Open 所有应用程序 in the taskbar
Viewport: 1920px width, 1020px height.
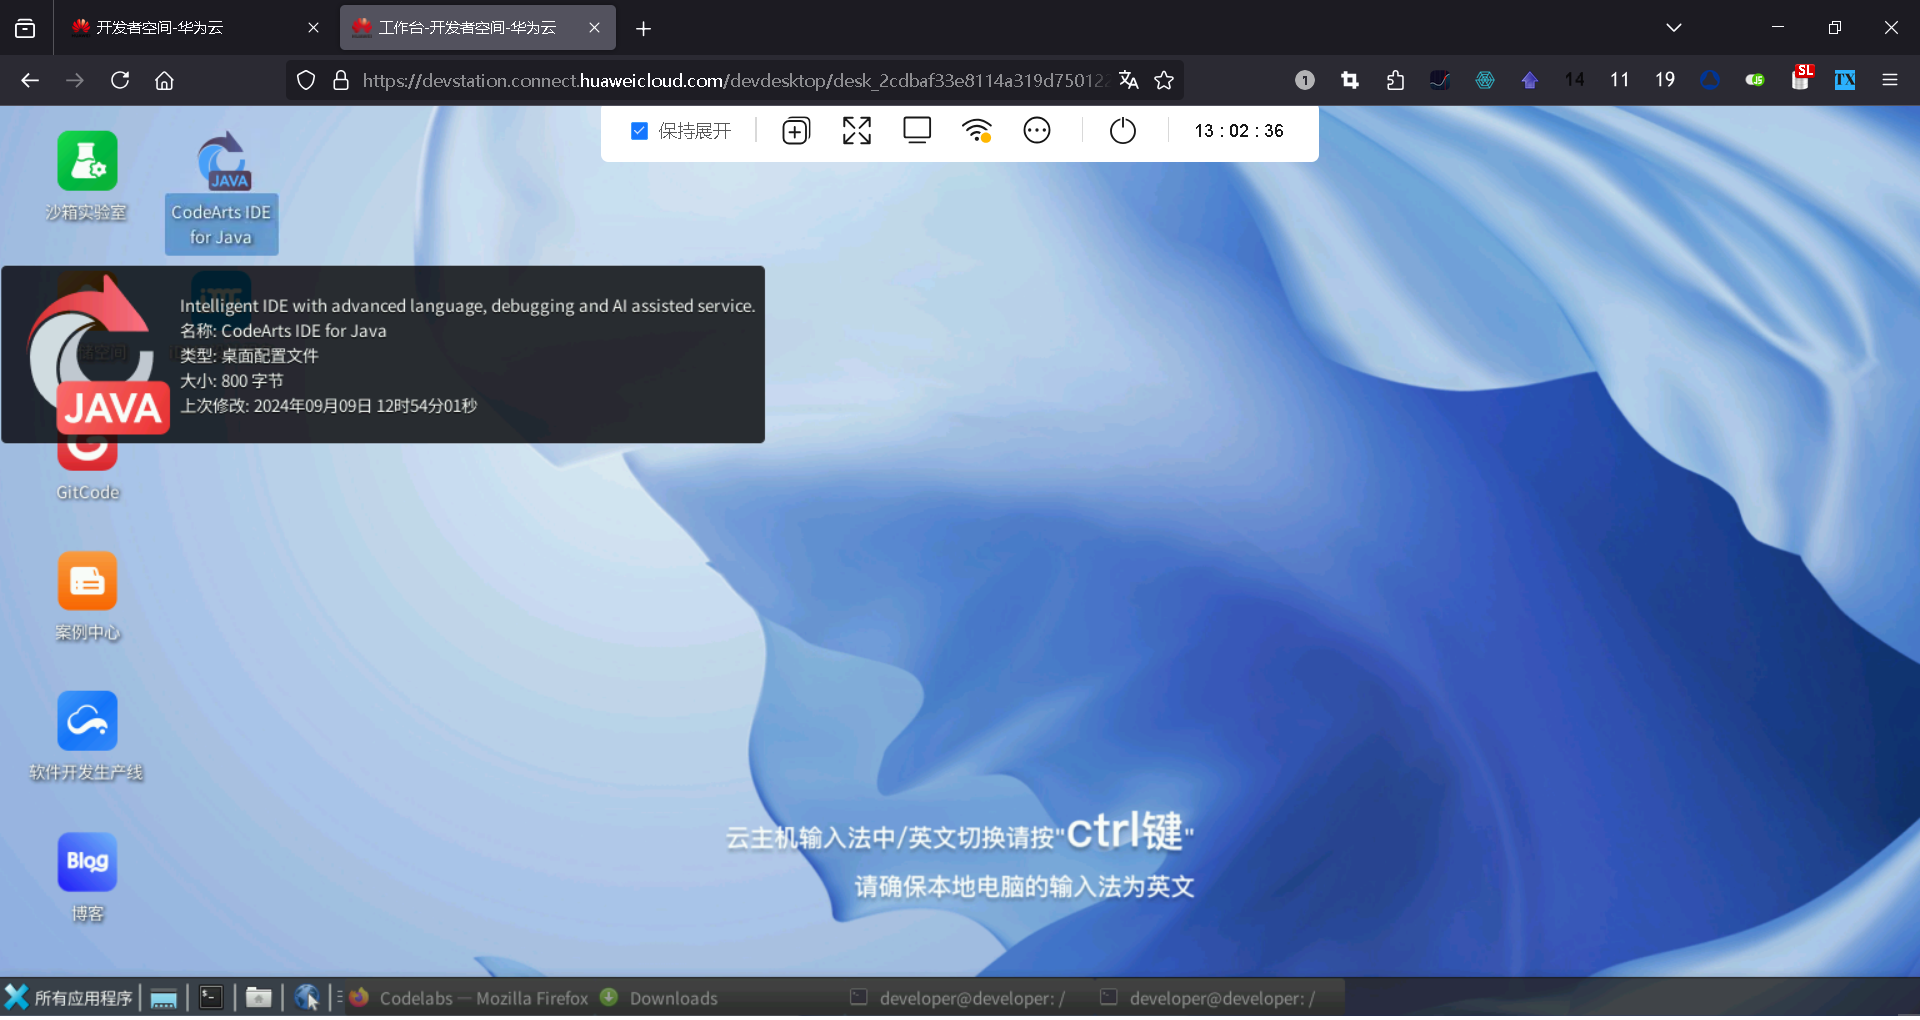(x=68, y=997)
